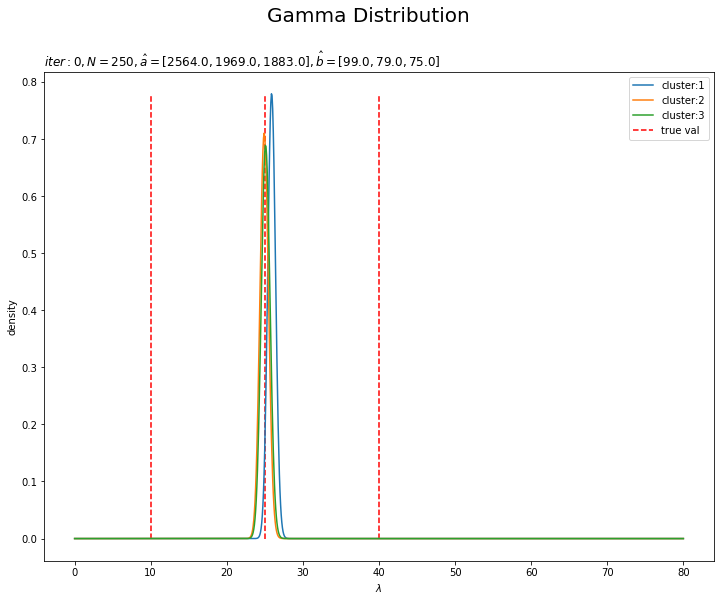Click the x-axis tick label 20
Screen dimensions: 721x601
pos(227,572)
